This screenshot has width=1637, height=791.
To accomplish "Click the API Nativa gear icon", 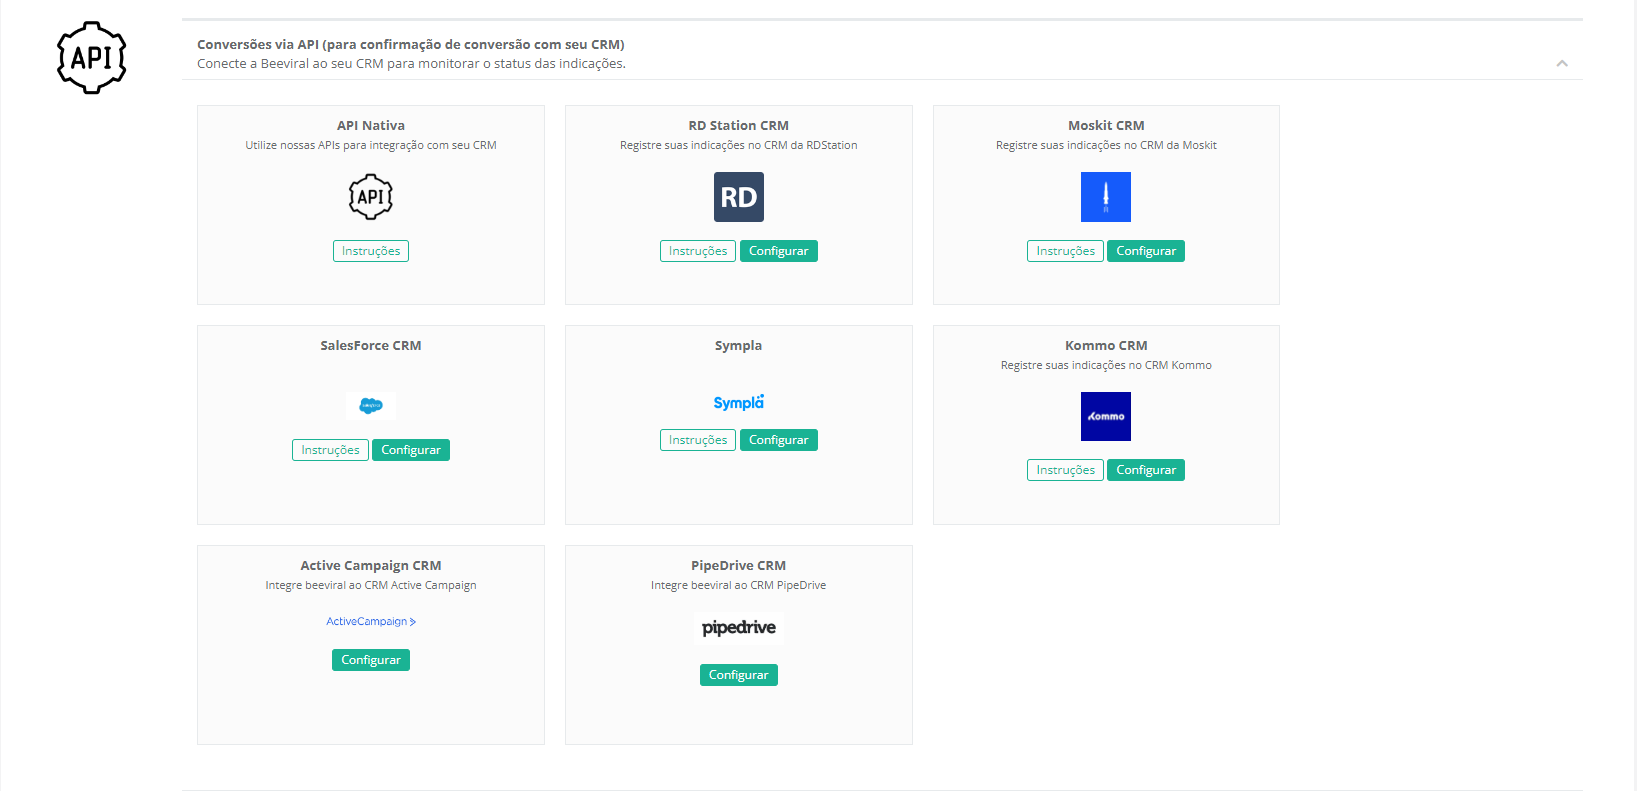I will click(371, 197).
